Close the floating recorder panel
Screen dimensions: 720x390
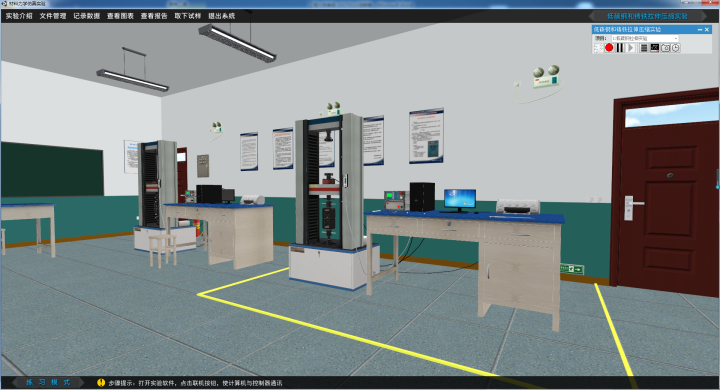[707, 29]
